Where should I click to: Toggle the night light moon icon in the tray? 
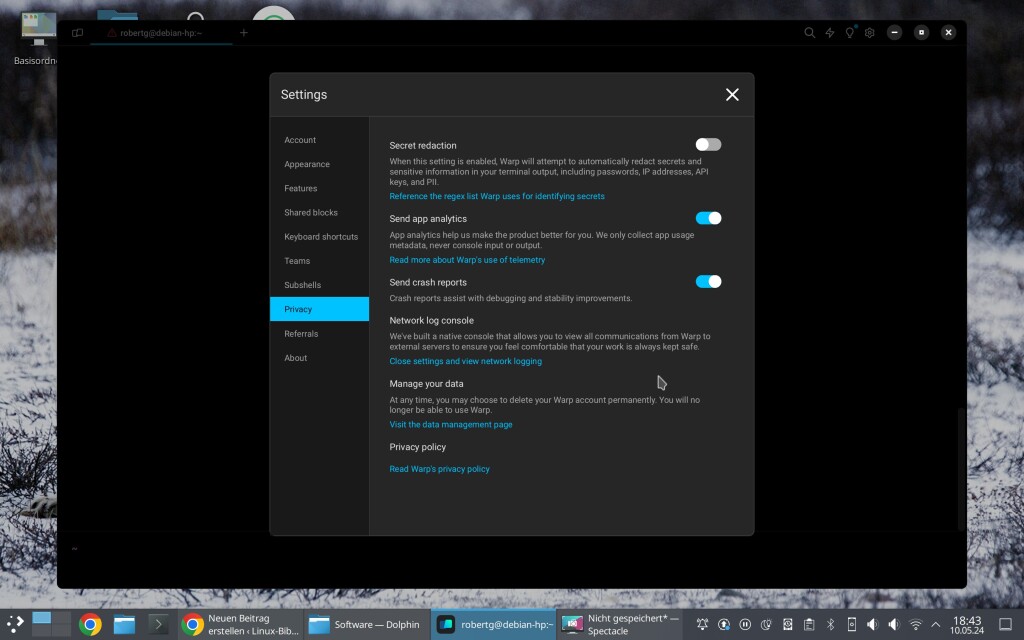(766, 624)
